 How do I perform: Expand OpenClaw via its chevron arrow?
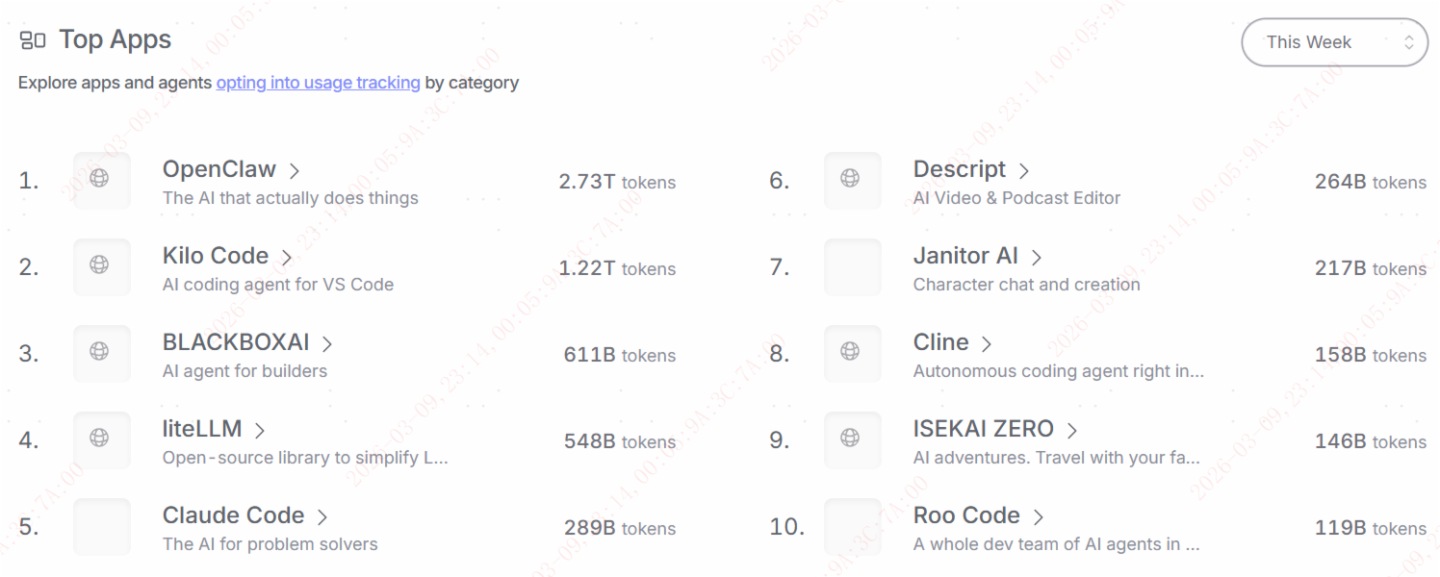295,171
